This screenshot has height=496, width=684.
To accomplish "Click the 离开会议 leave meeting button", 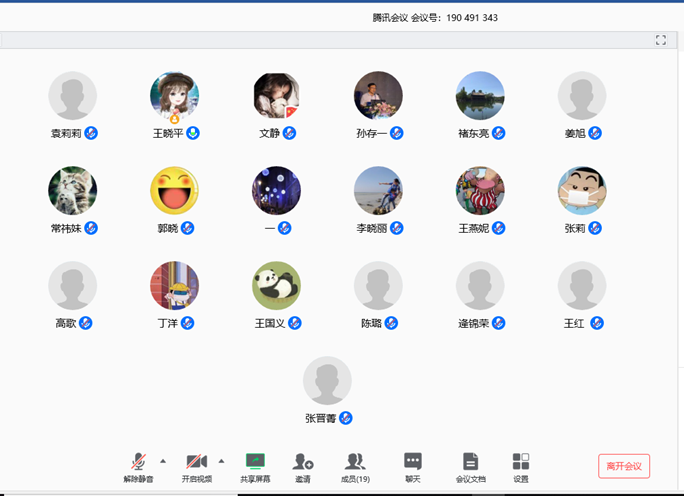I will pos(624,466).
